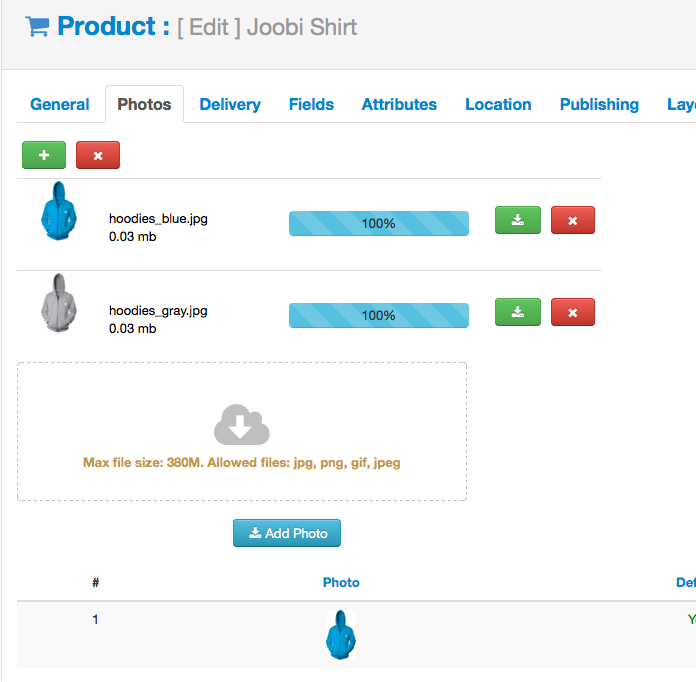Open the Publishing tab
This screenshot has width=696, height=682.
[599, 104]
